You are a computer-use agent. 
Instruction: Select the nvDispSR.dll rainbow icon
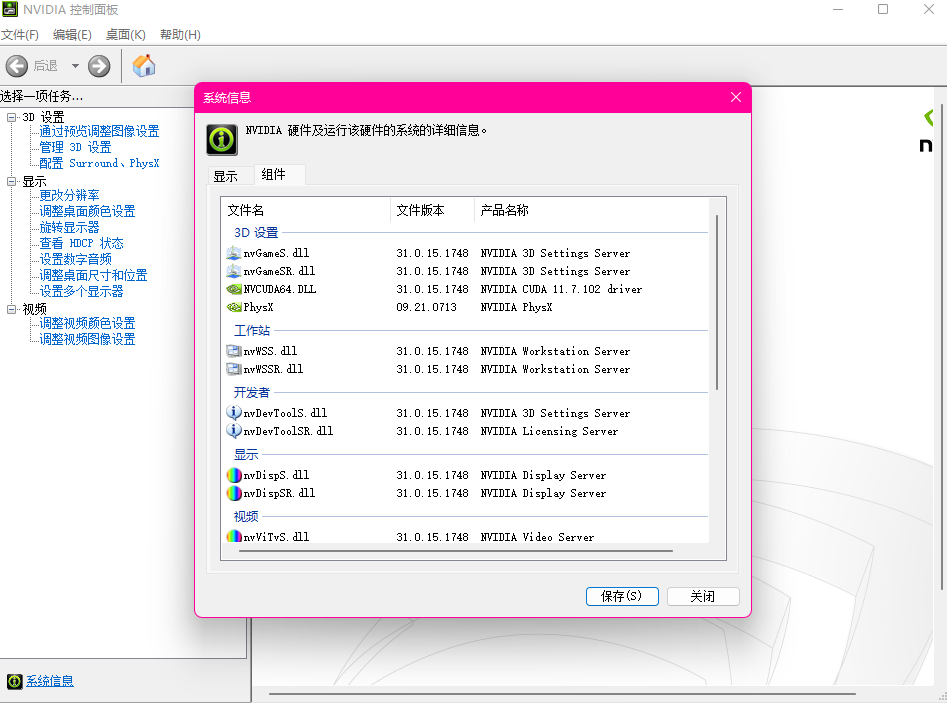pyautogui.click(x=234, y=493)
